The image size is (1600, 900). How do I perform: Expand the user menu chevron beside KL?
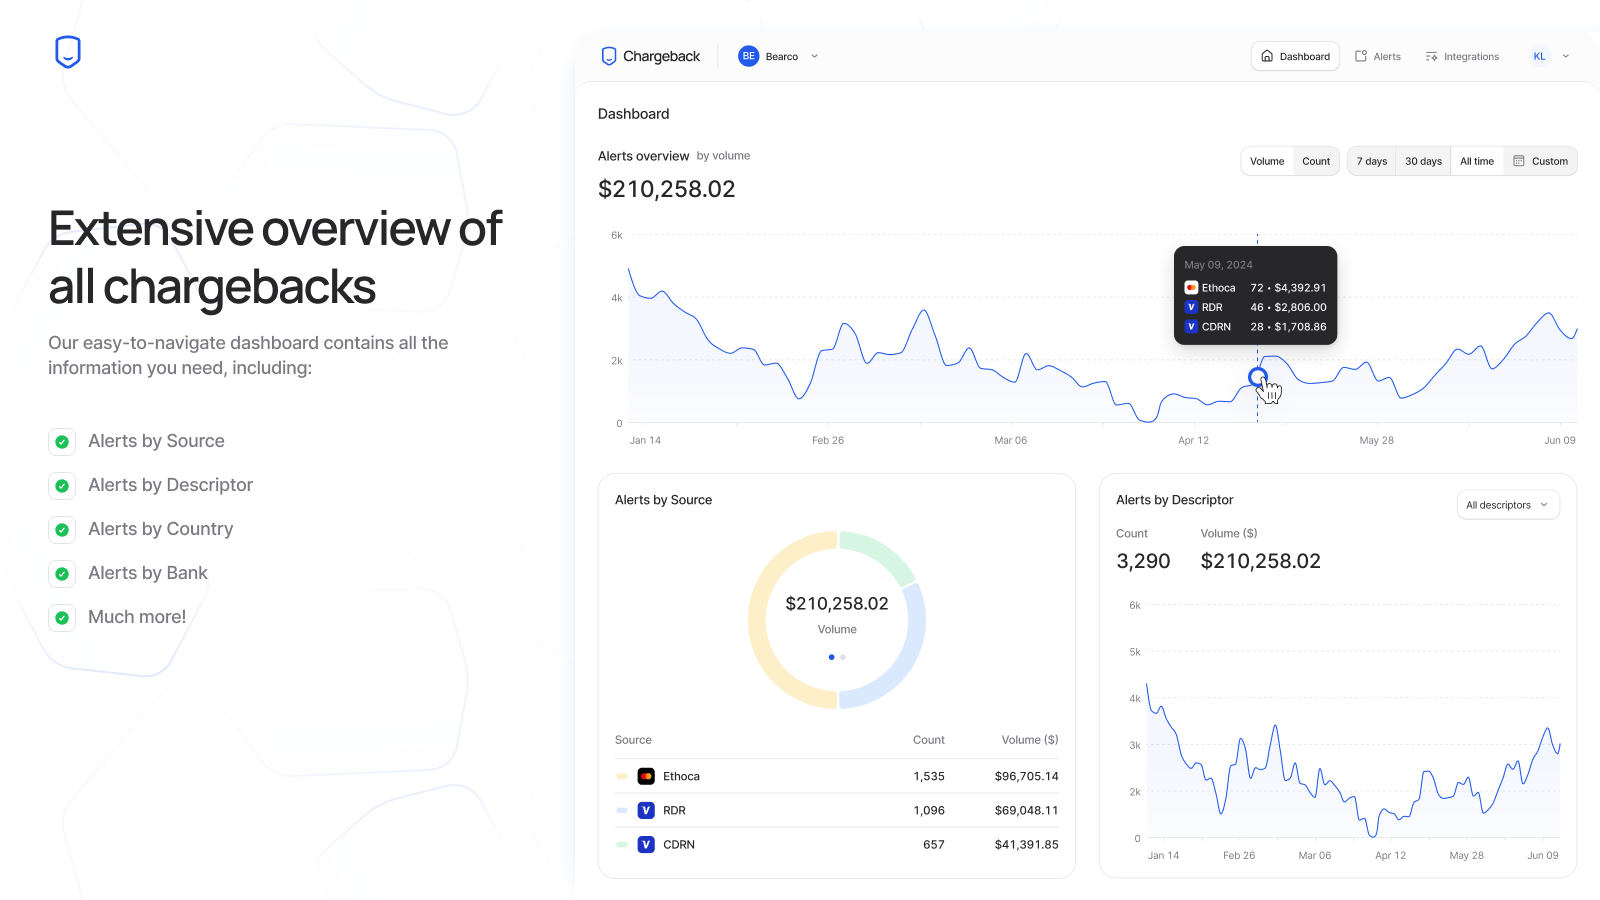pyautogui.click(x=1566, y=57)
